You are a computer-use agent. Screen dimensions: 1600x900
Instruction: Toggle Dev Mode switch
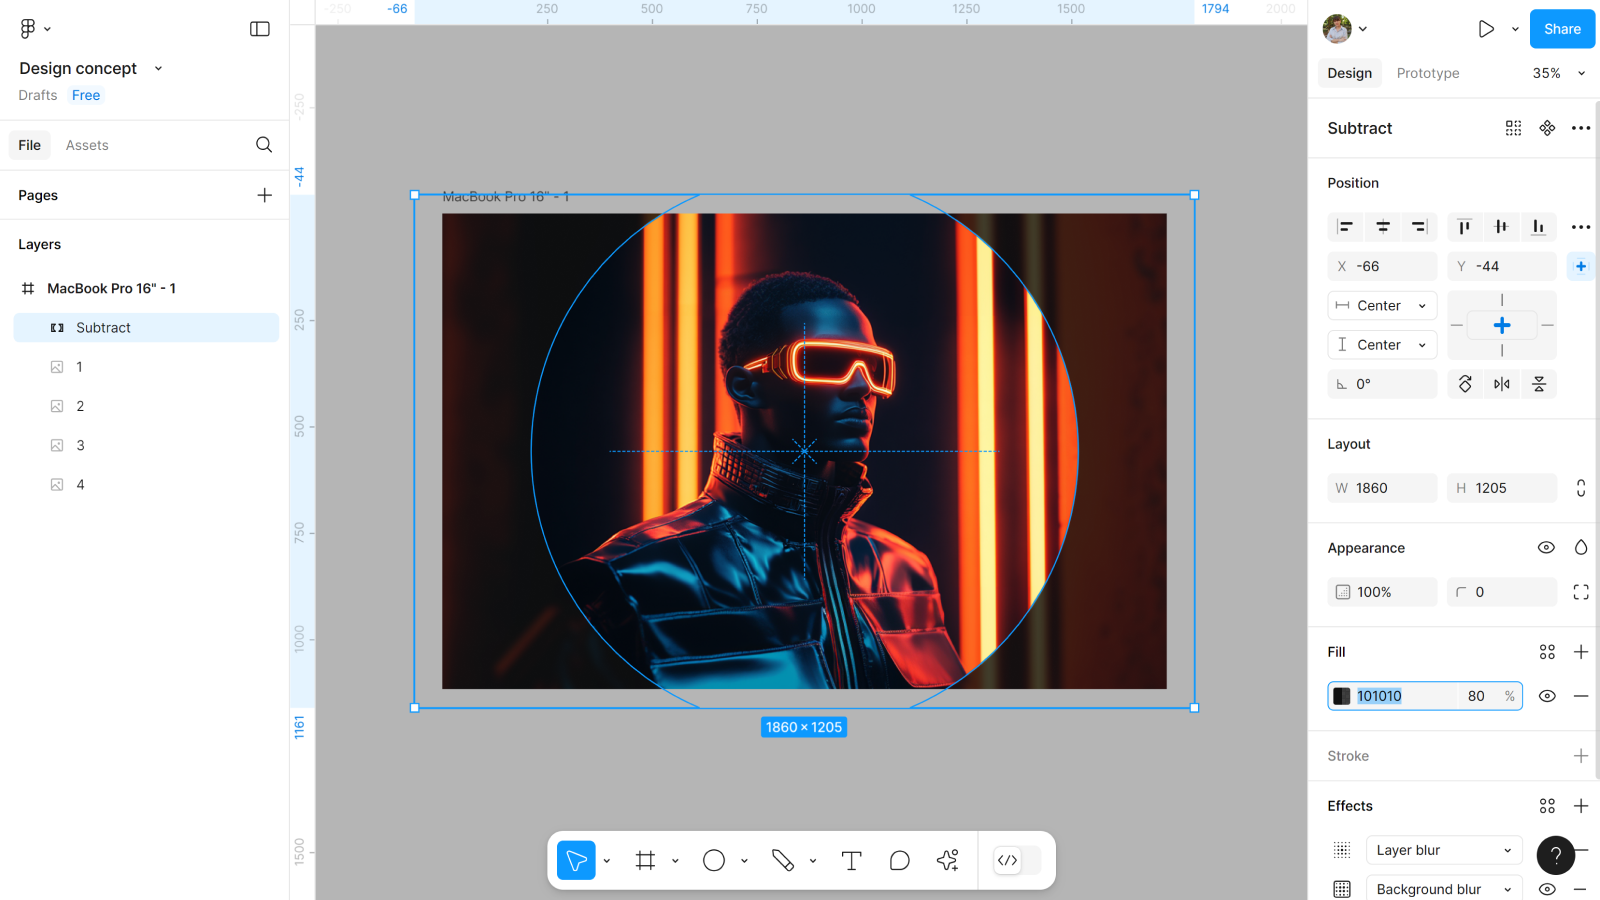1017,861
